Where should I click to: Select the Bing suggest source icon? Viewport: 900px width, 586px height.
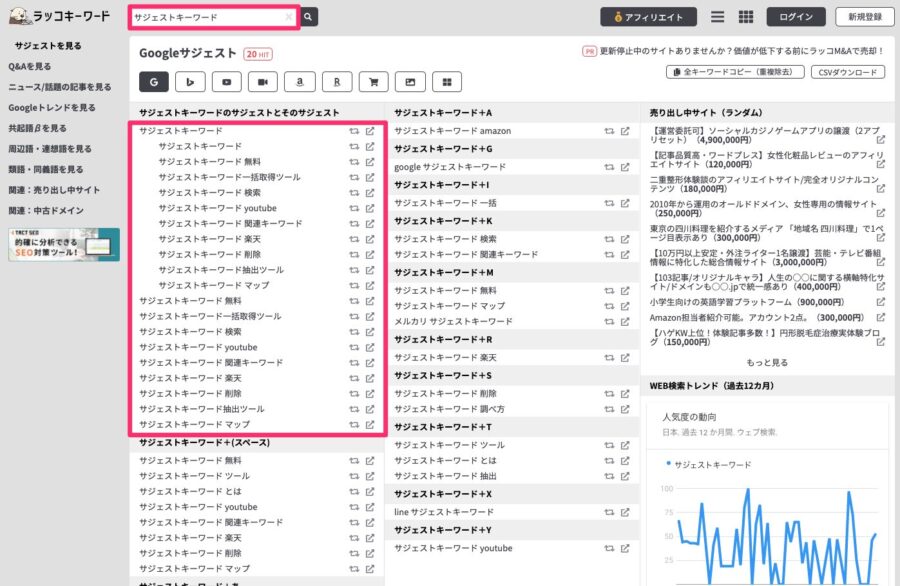(190, 82)
